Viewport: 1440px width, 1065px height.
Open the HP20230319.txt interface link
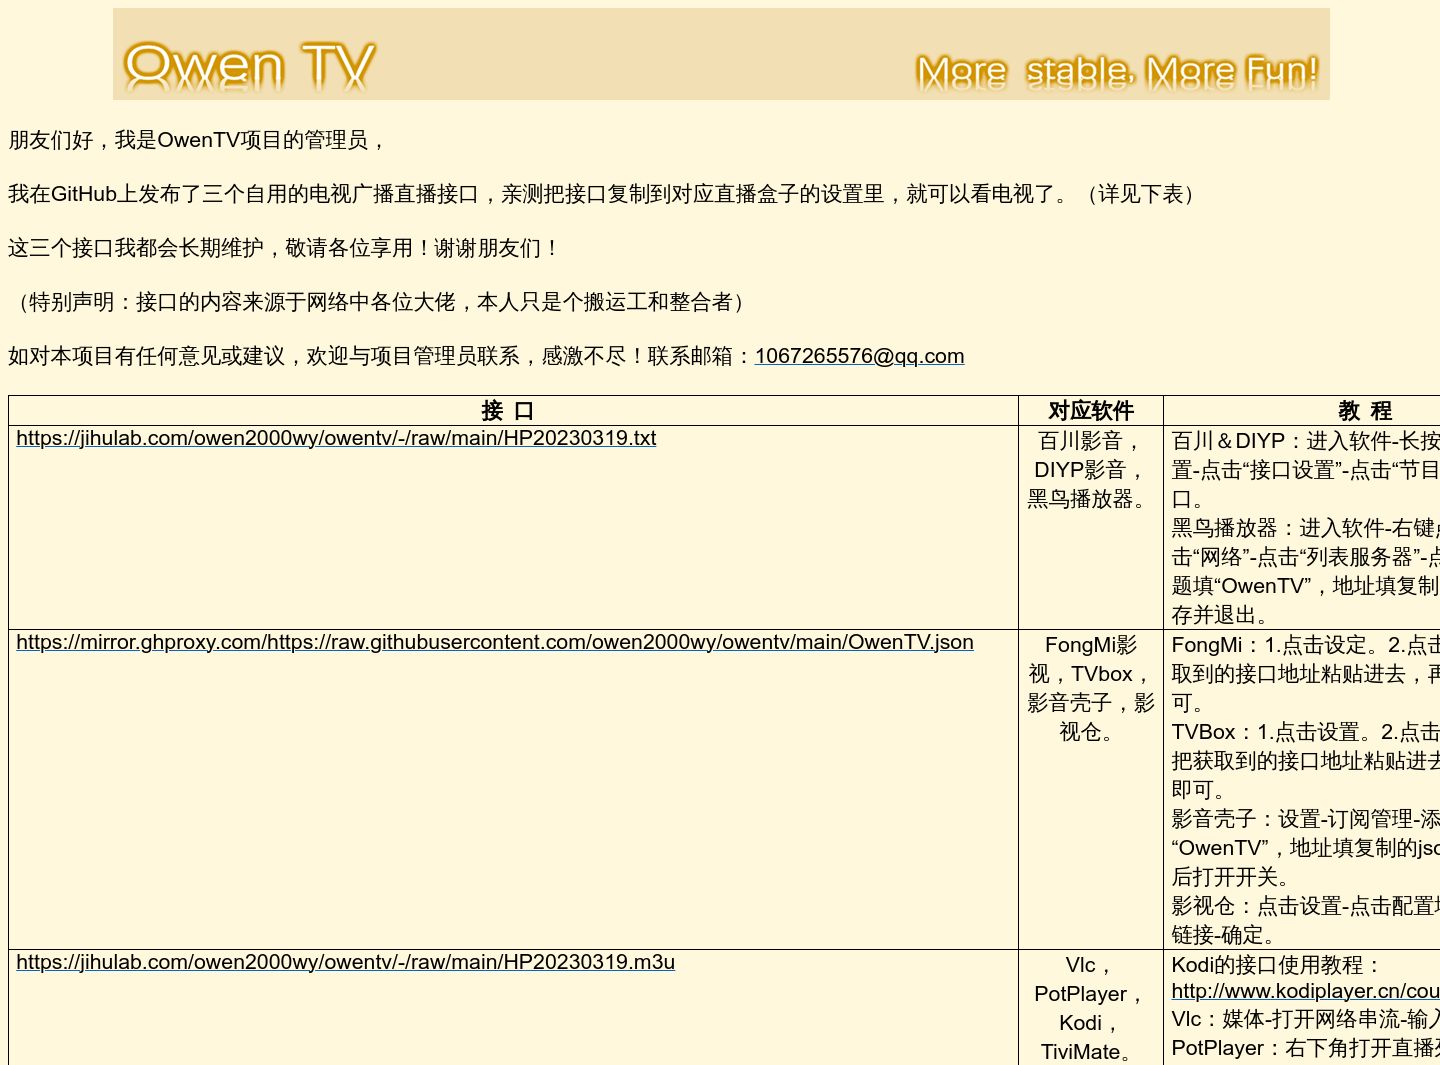[x=336, y=438]
